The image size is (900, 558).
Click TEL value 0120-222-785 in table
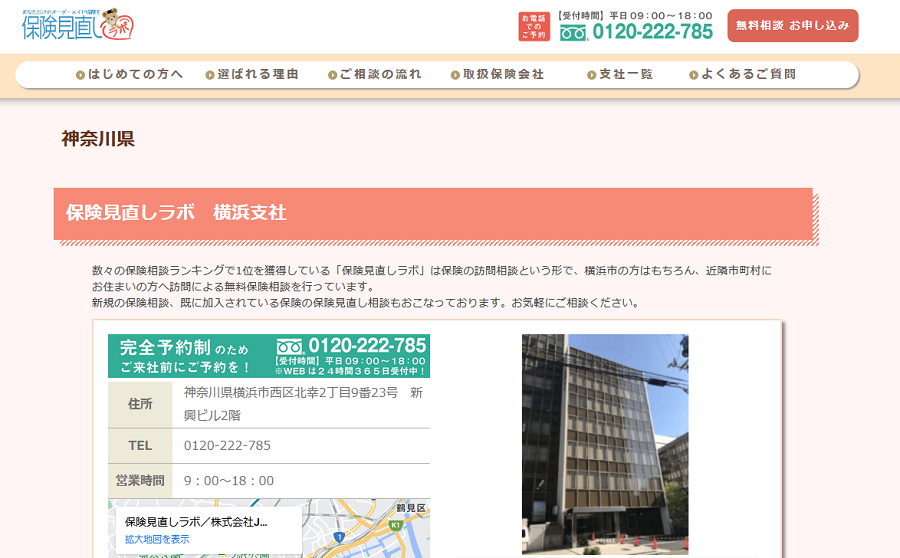[227, 445]
